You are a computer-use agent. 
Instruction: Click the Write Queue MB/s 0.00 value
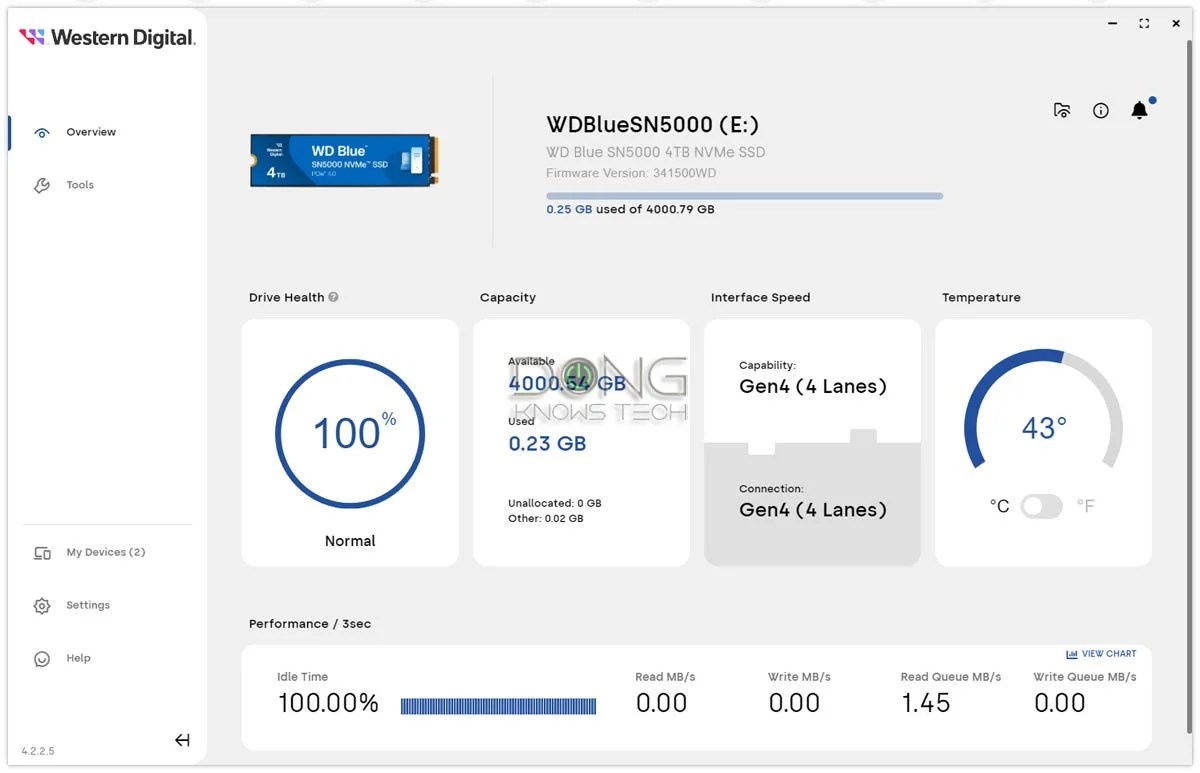pyautogui.click(x=1060, y=703)
